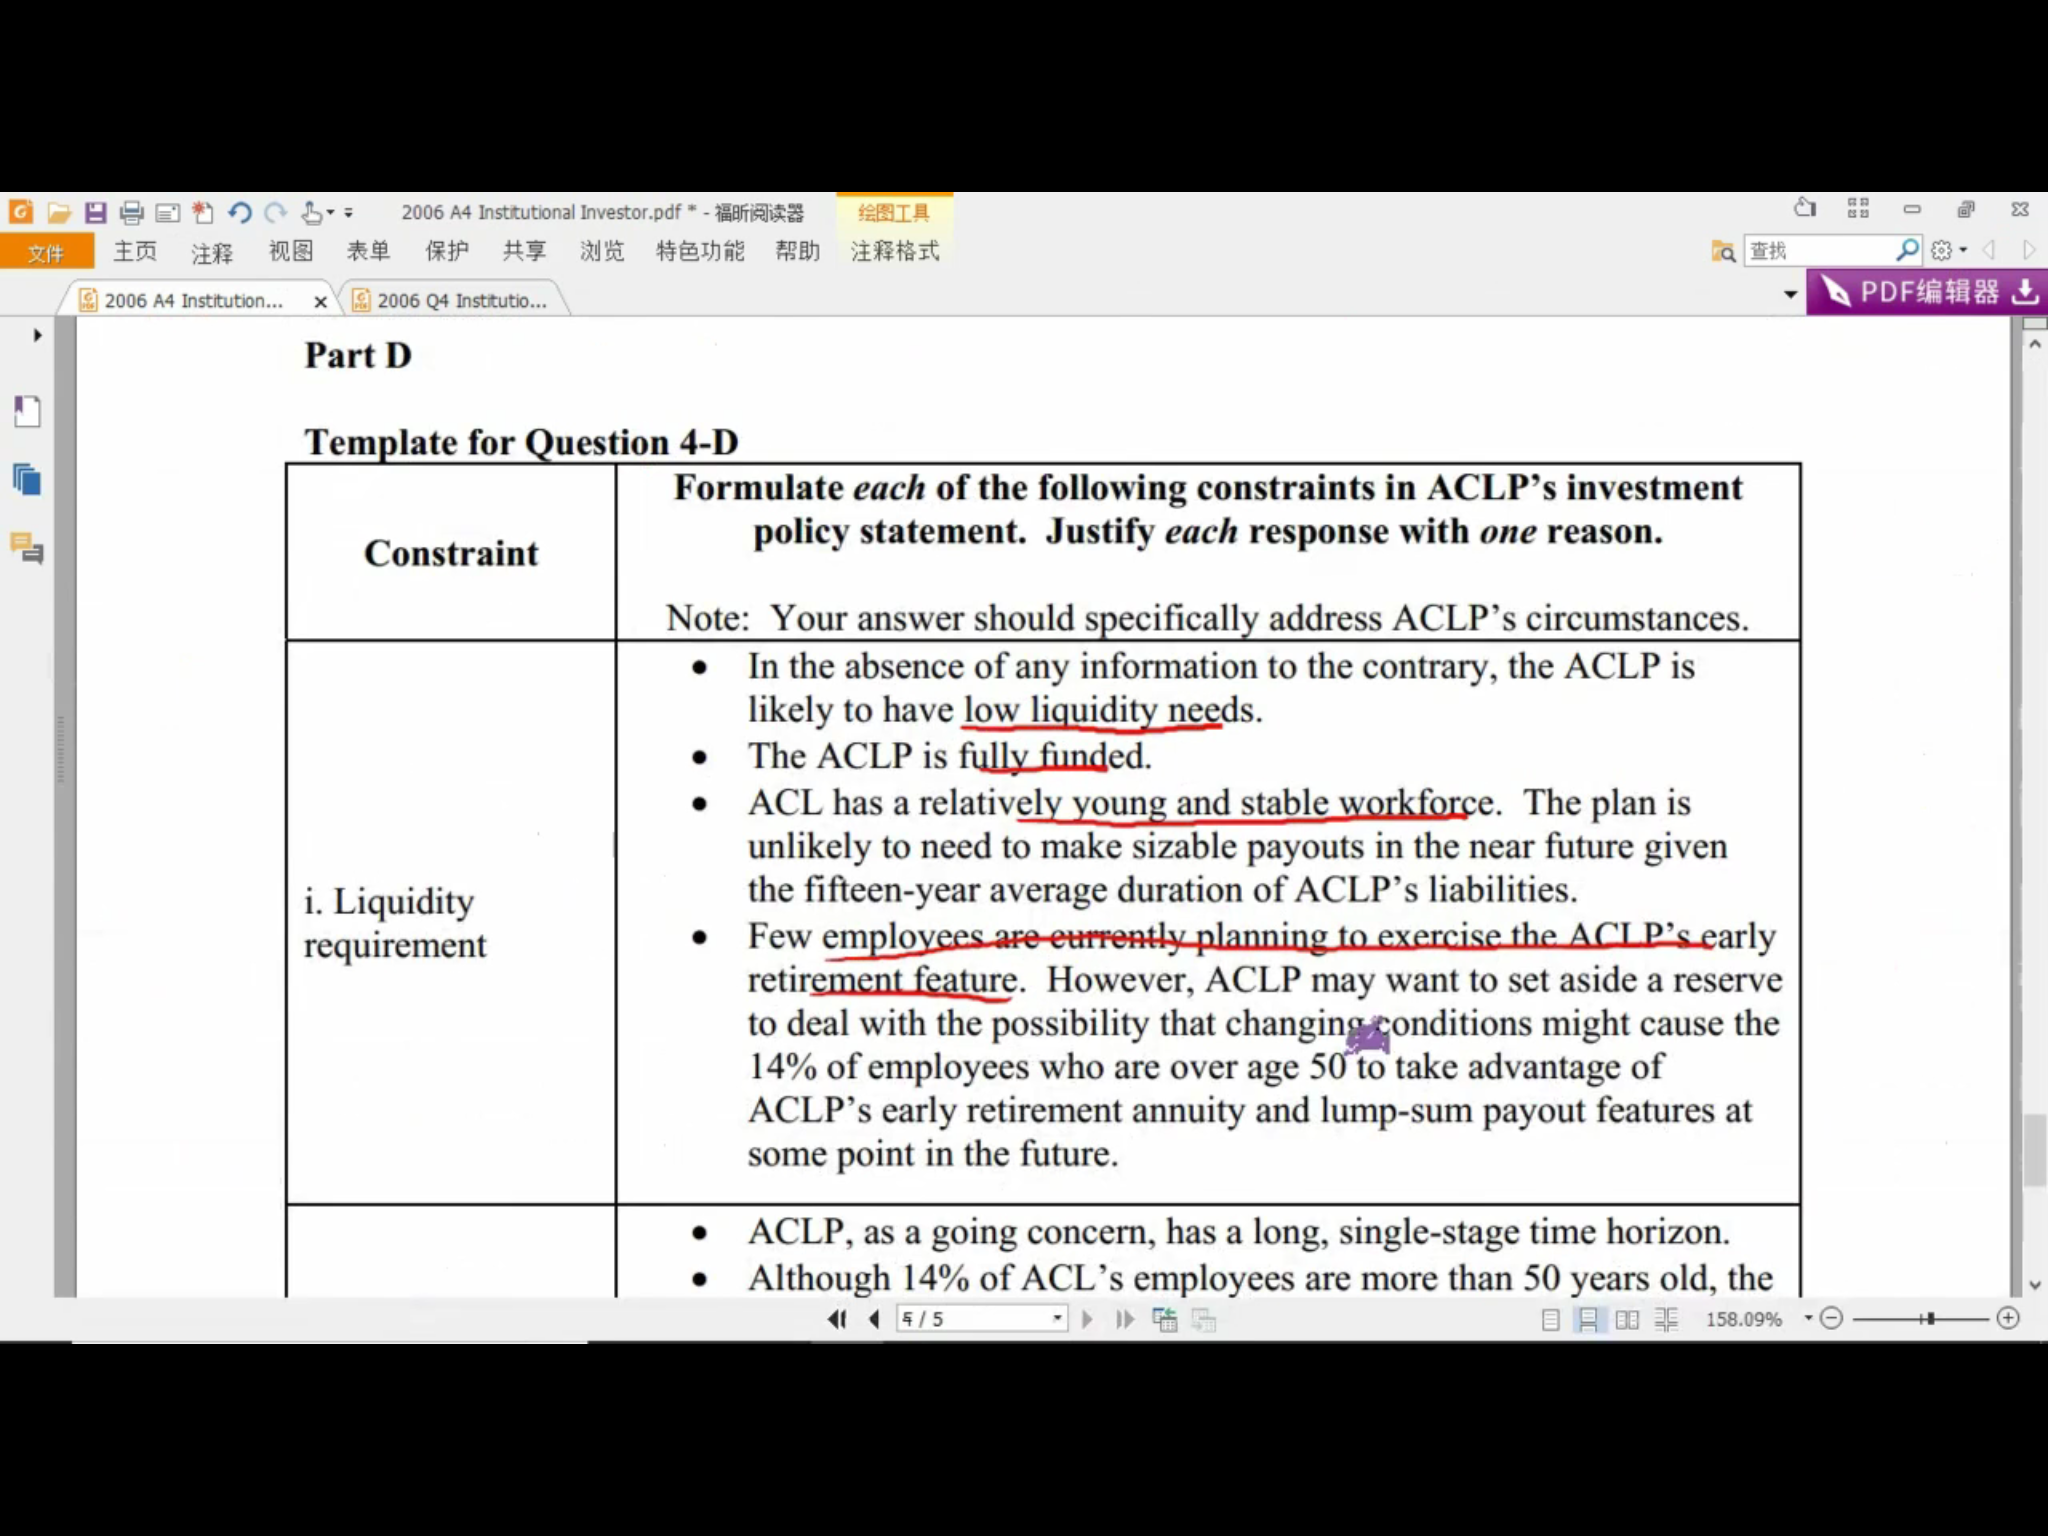
Task: Create new PDF from clipboard icon
Action: [x=203, y=212]
